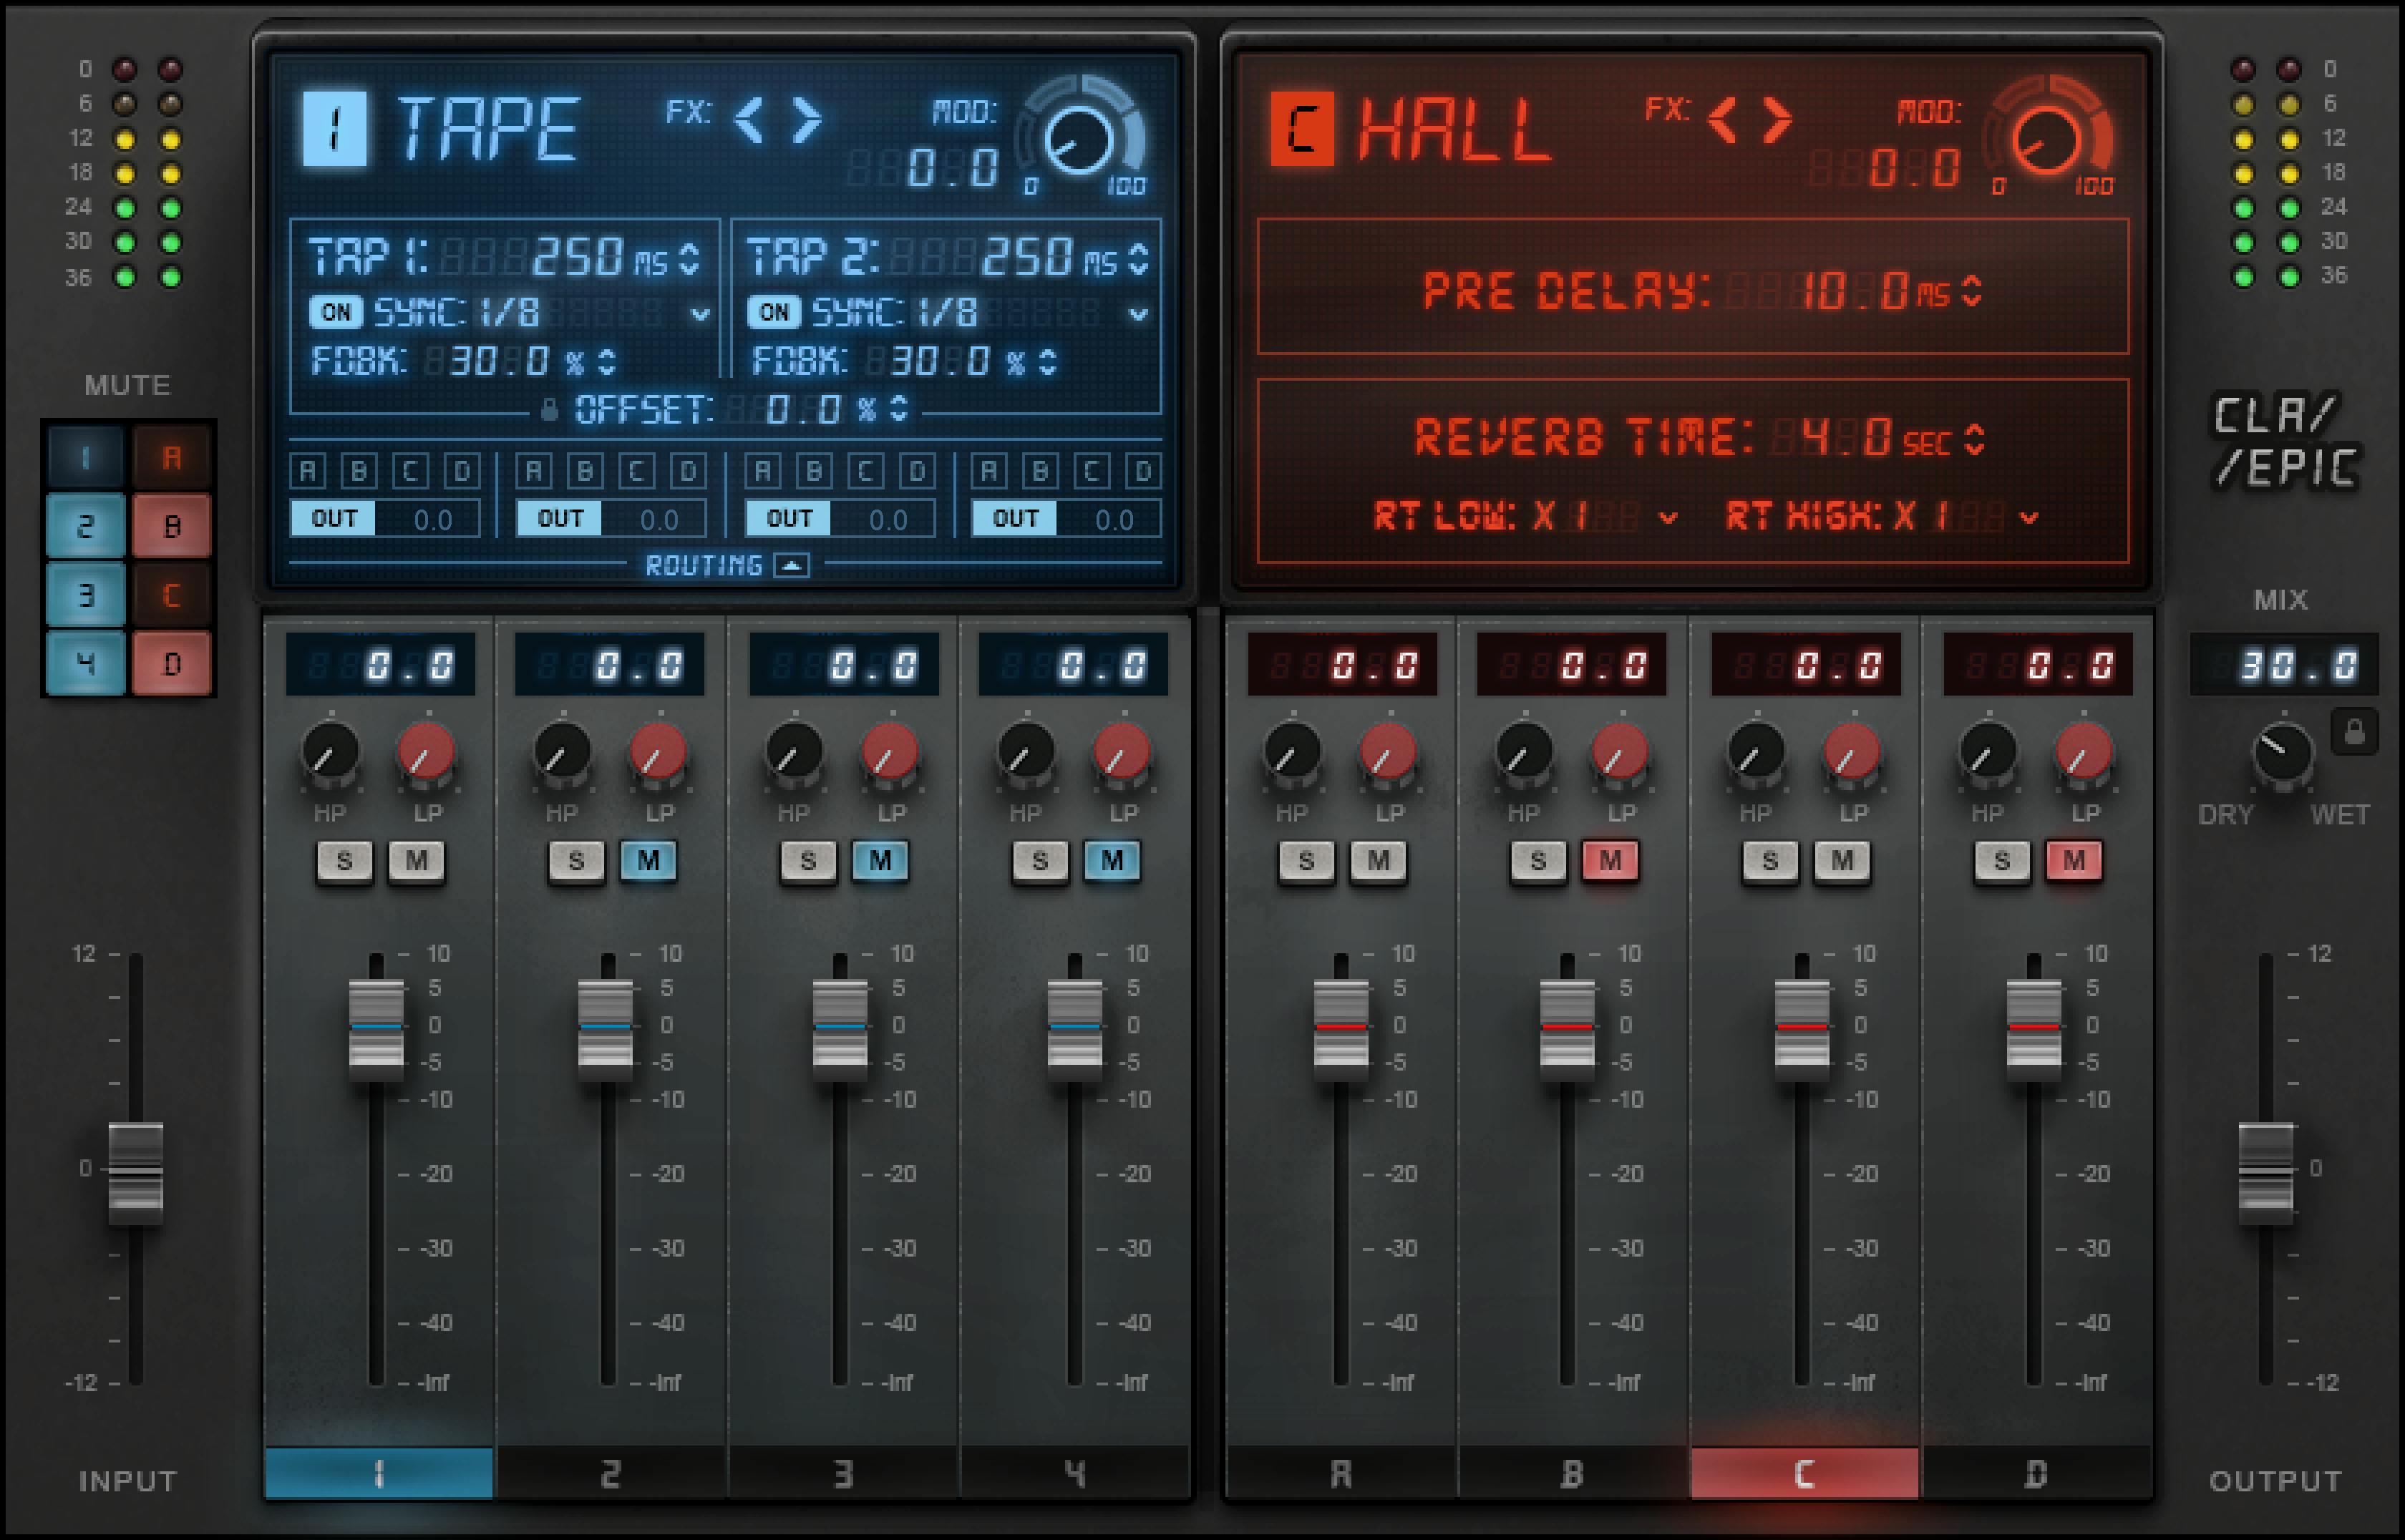Screen dimensions: 2405x1540
Task: Select reverb channel D tab at bottom
Action: (2036, 1473)
